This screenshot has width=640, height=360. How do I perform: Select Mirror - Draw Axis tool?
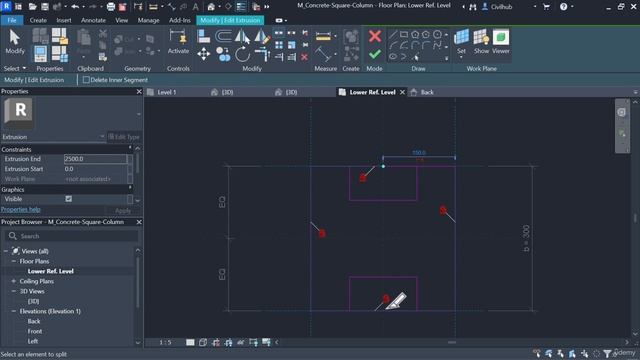coord(262,37)
